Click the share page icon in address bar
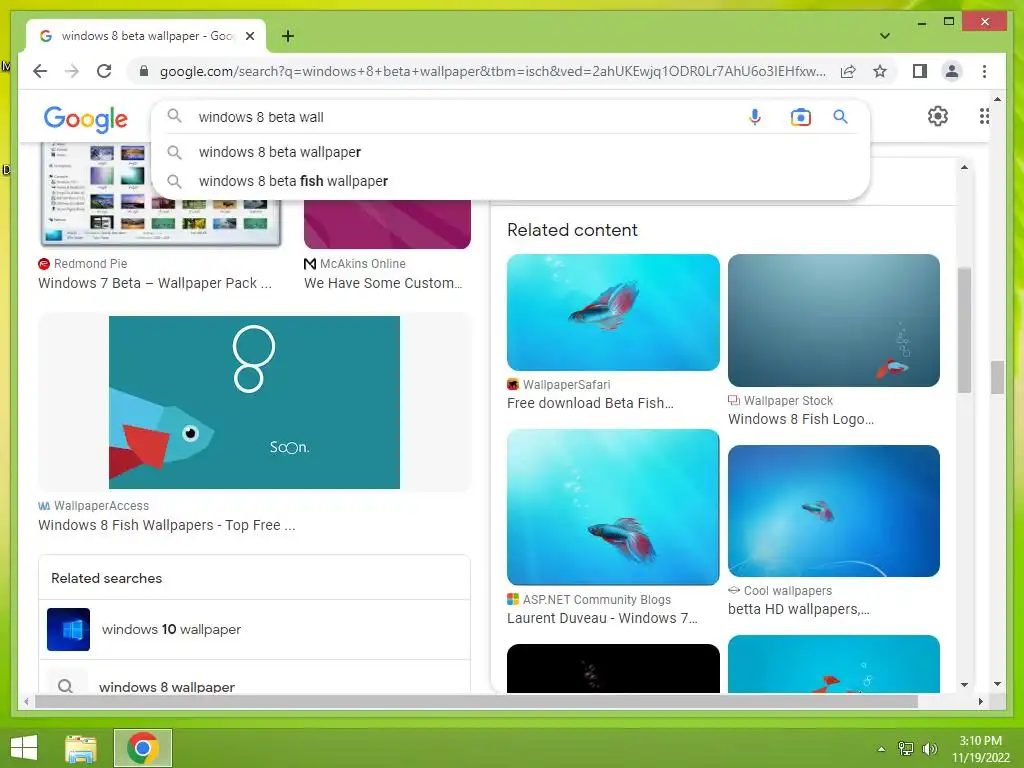This screenshot has width=1024, height=768. (848, 71)
